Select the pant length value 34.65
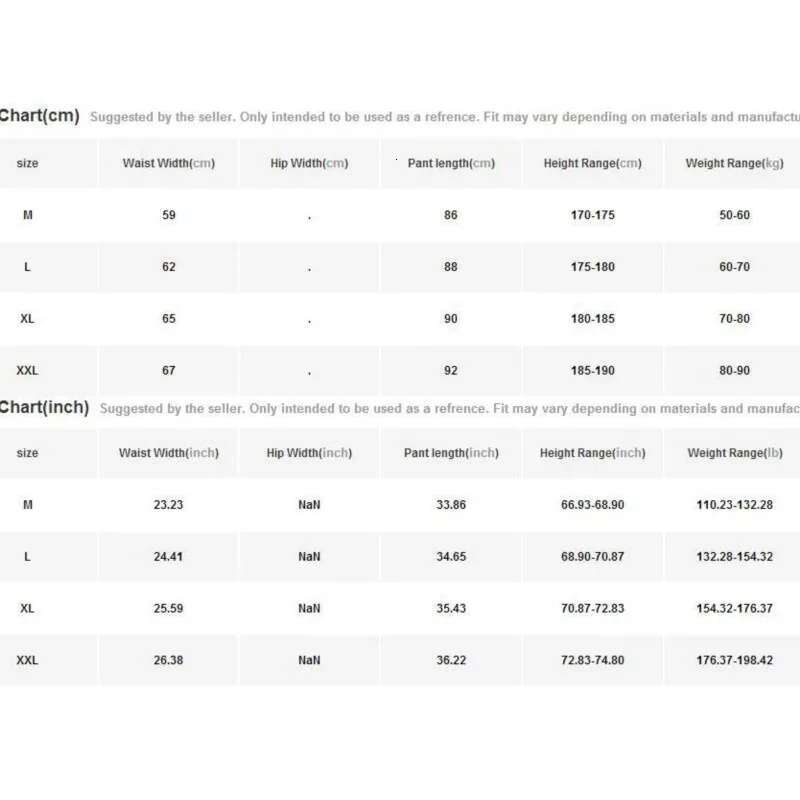Screen dimensions: 800x800 click(x=451, y=557)
